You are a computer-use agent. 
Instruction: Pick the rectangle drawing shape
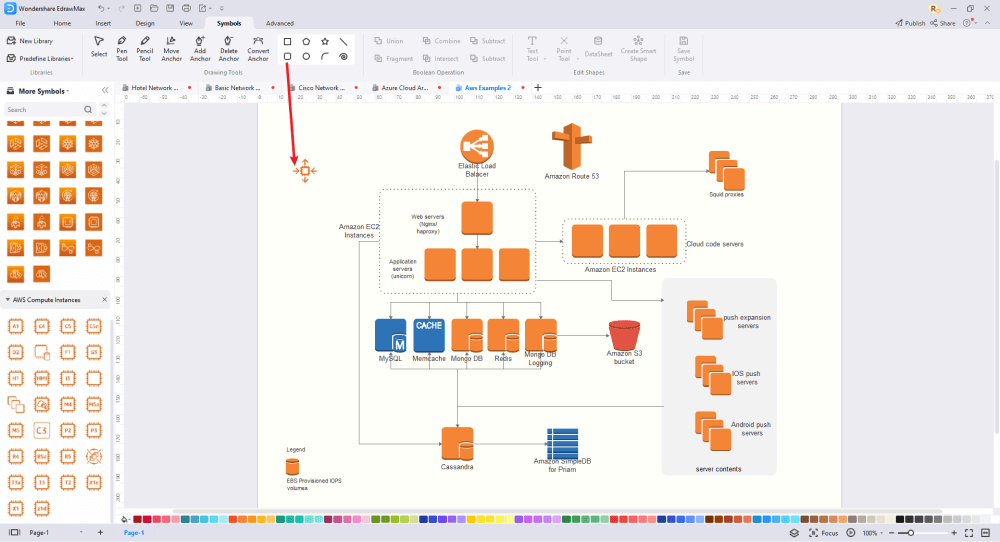[288, 41]
